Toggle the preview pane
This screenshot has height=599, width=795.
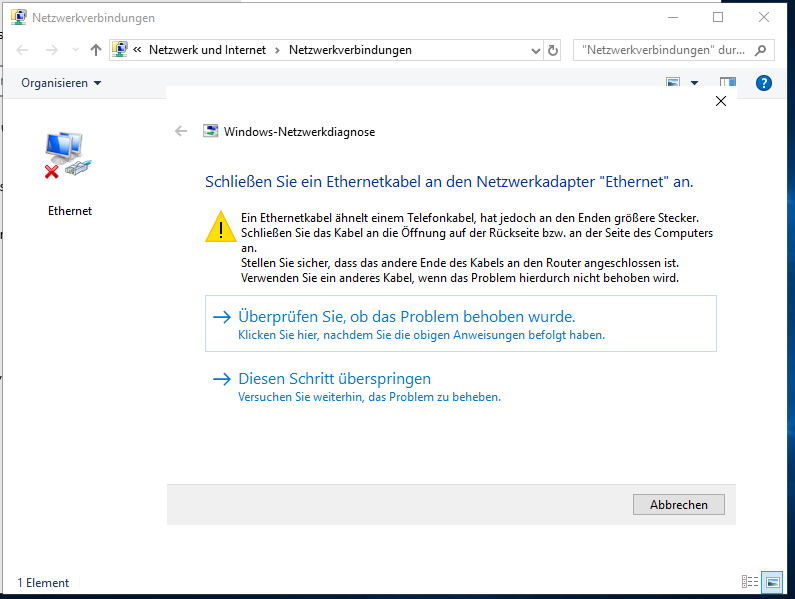[728, 82]
